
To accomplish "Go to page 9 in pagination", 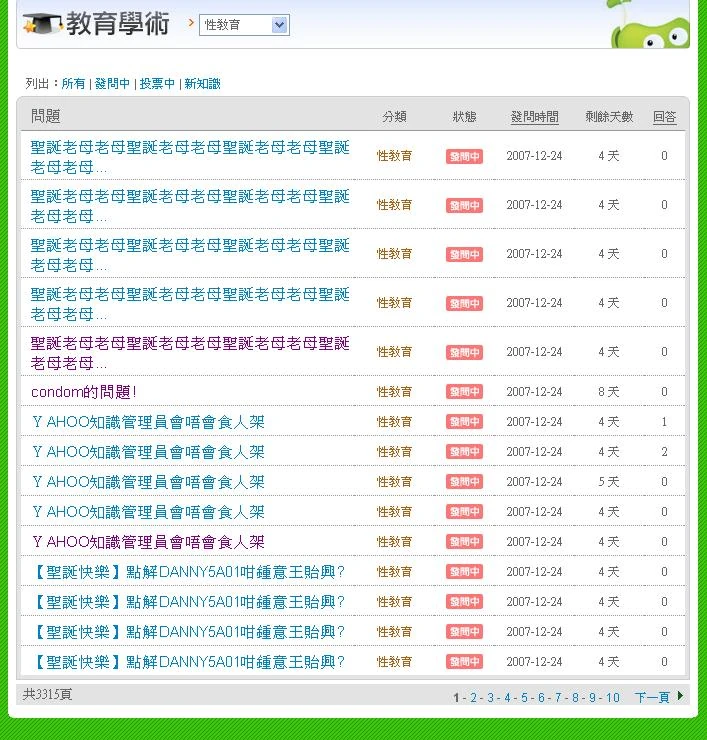I will pos(592,698).
